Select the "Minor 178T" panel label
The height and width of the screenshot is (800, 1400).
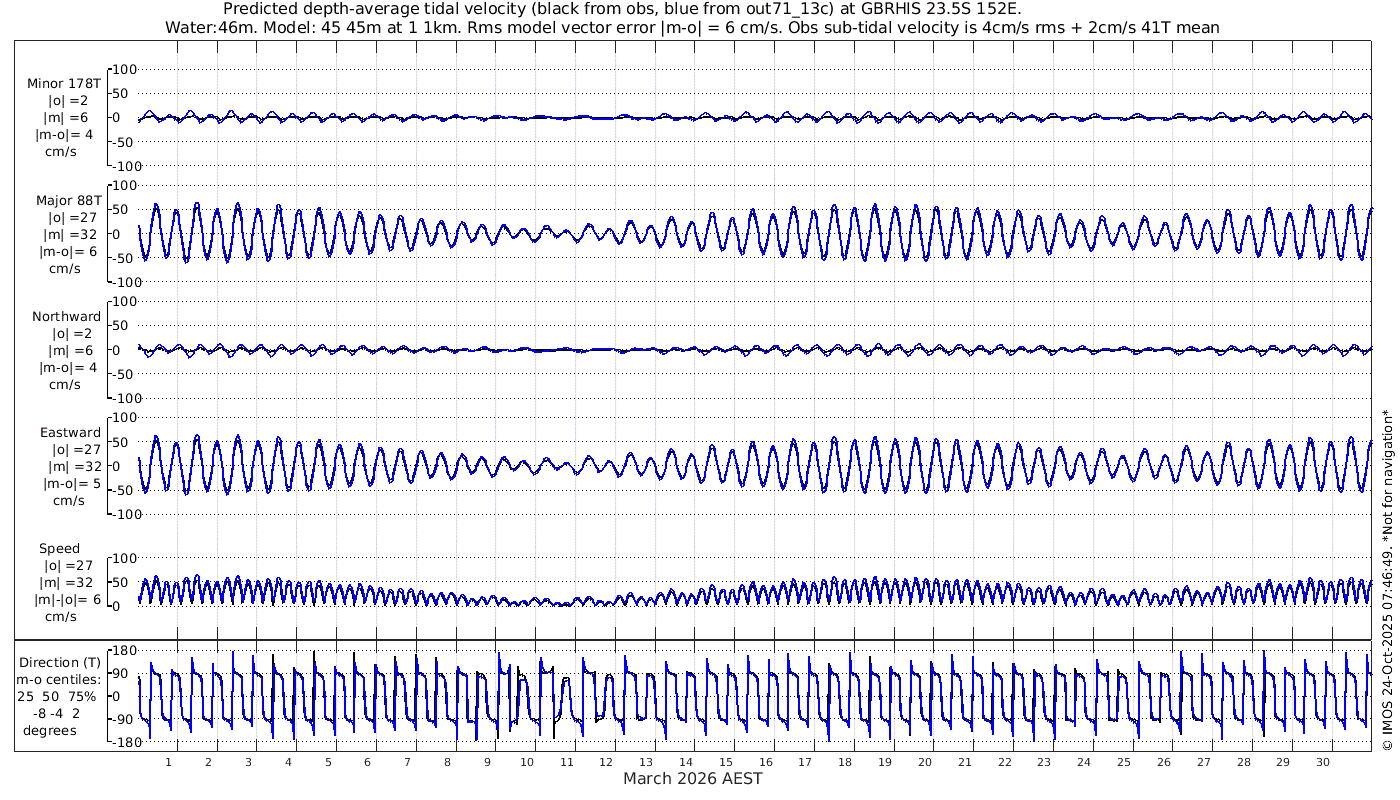64,83
